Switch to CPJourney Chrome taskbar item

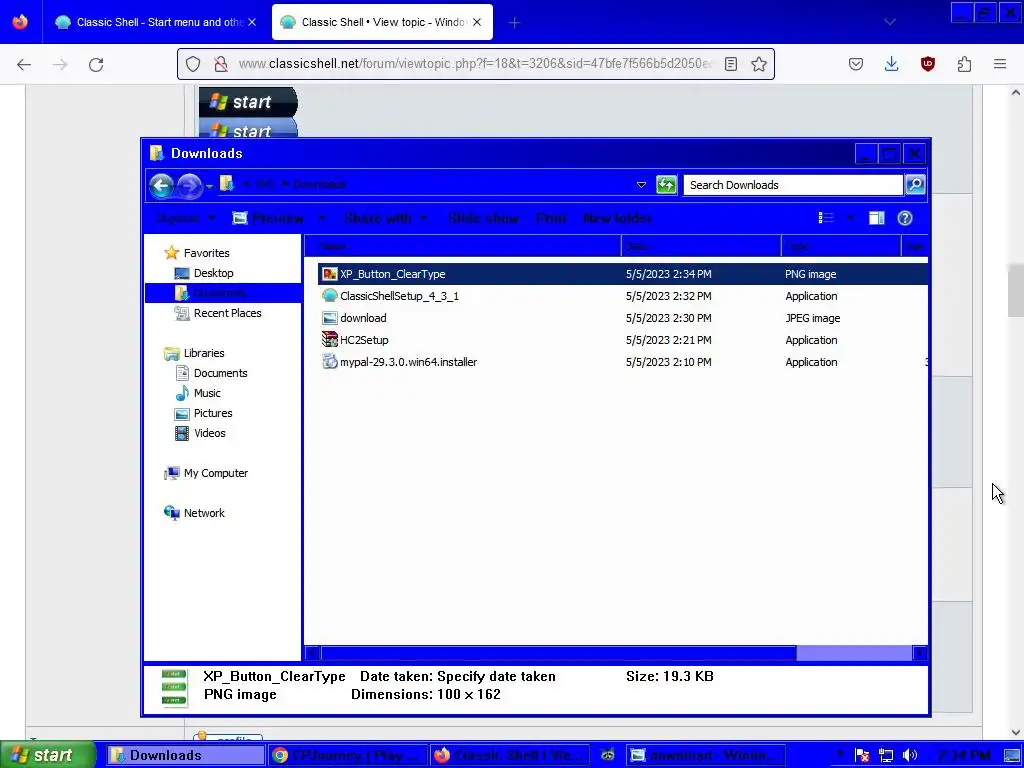pyautogui.click(x=347, y=756)
